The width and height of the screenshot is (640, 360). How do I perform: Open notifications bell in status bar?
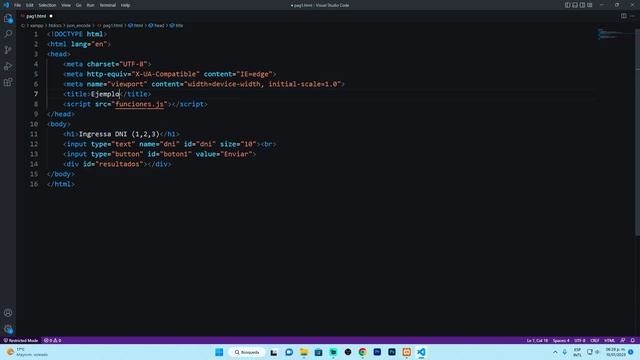pyautogui.click(x=633, y=340)
